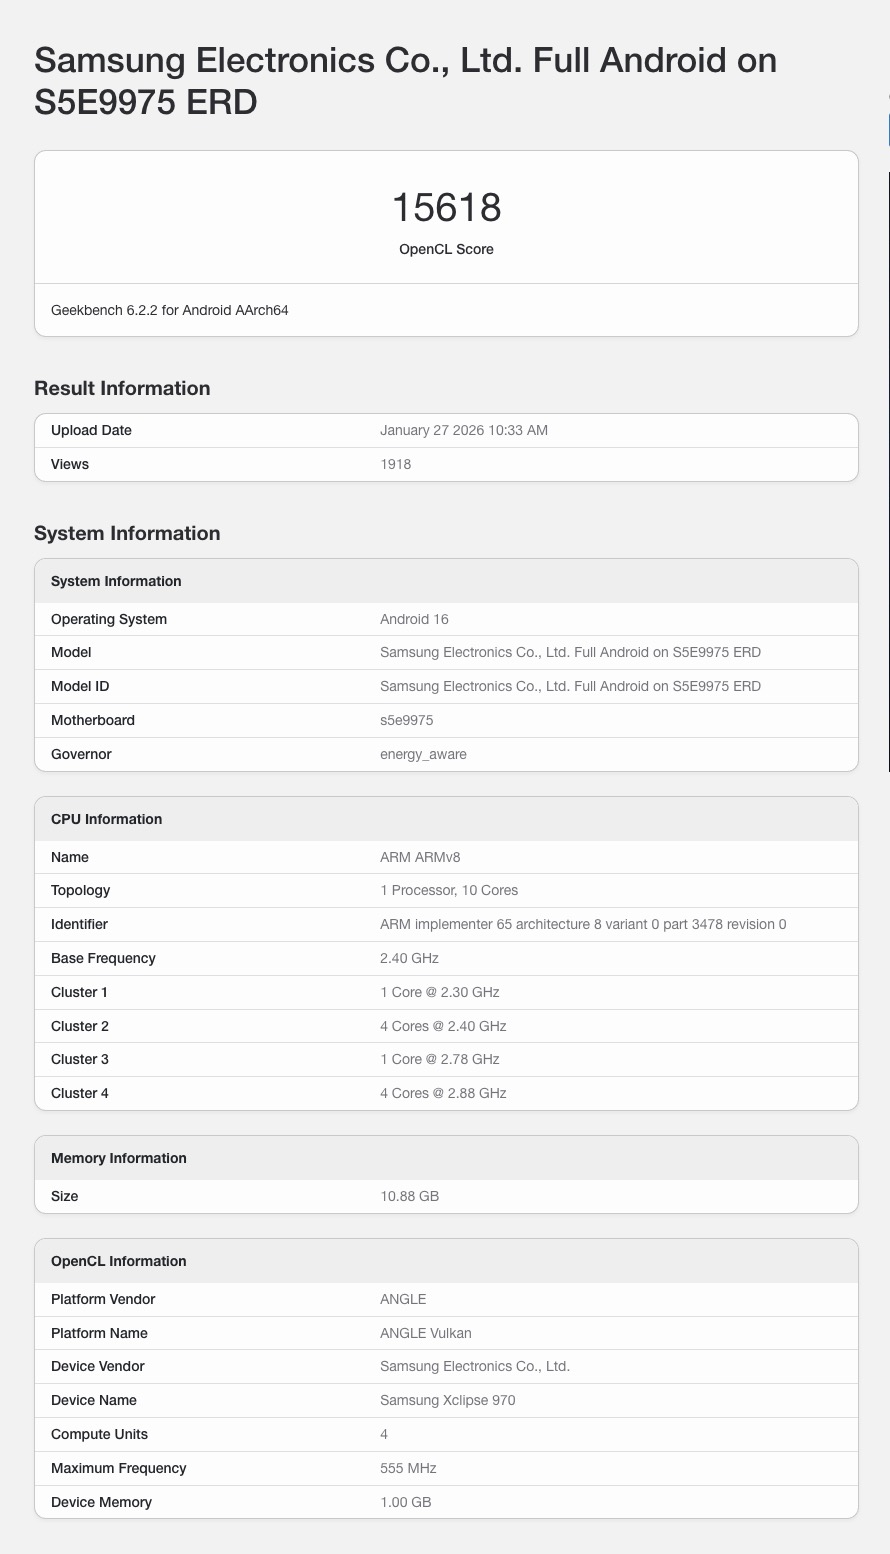The height and width of the screenshot is (1554, 890).
Task: Click the energy_aware governor value
Action: click(423, 754)
